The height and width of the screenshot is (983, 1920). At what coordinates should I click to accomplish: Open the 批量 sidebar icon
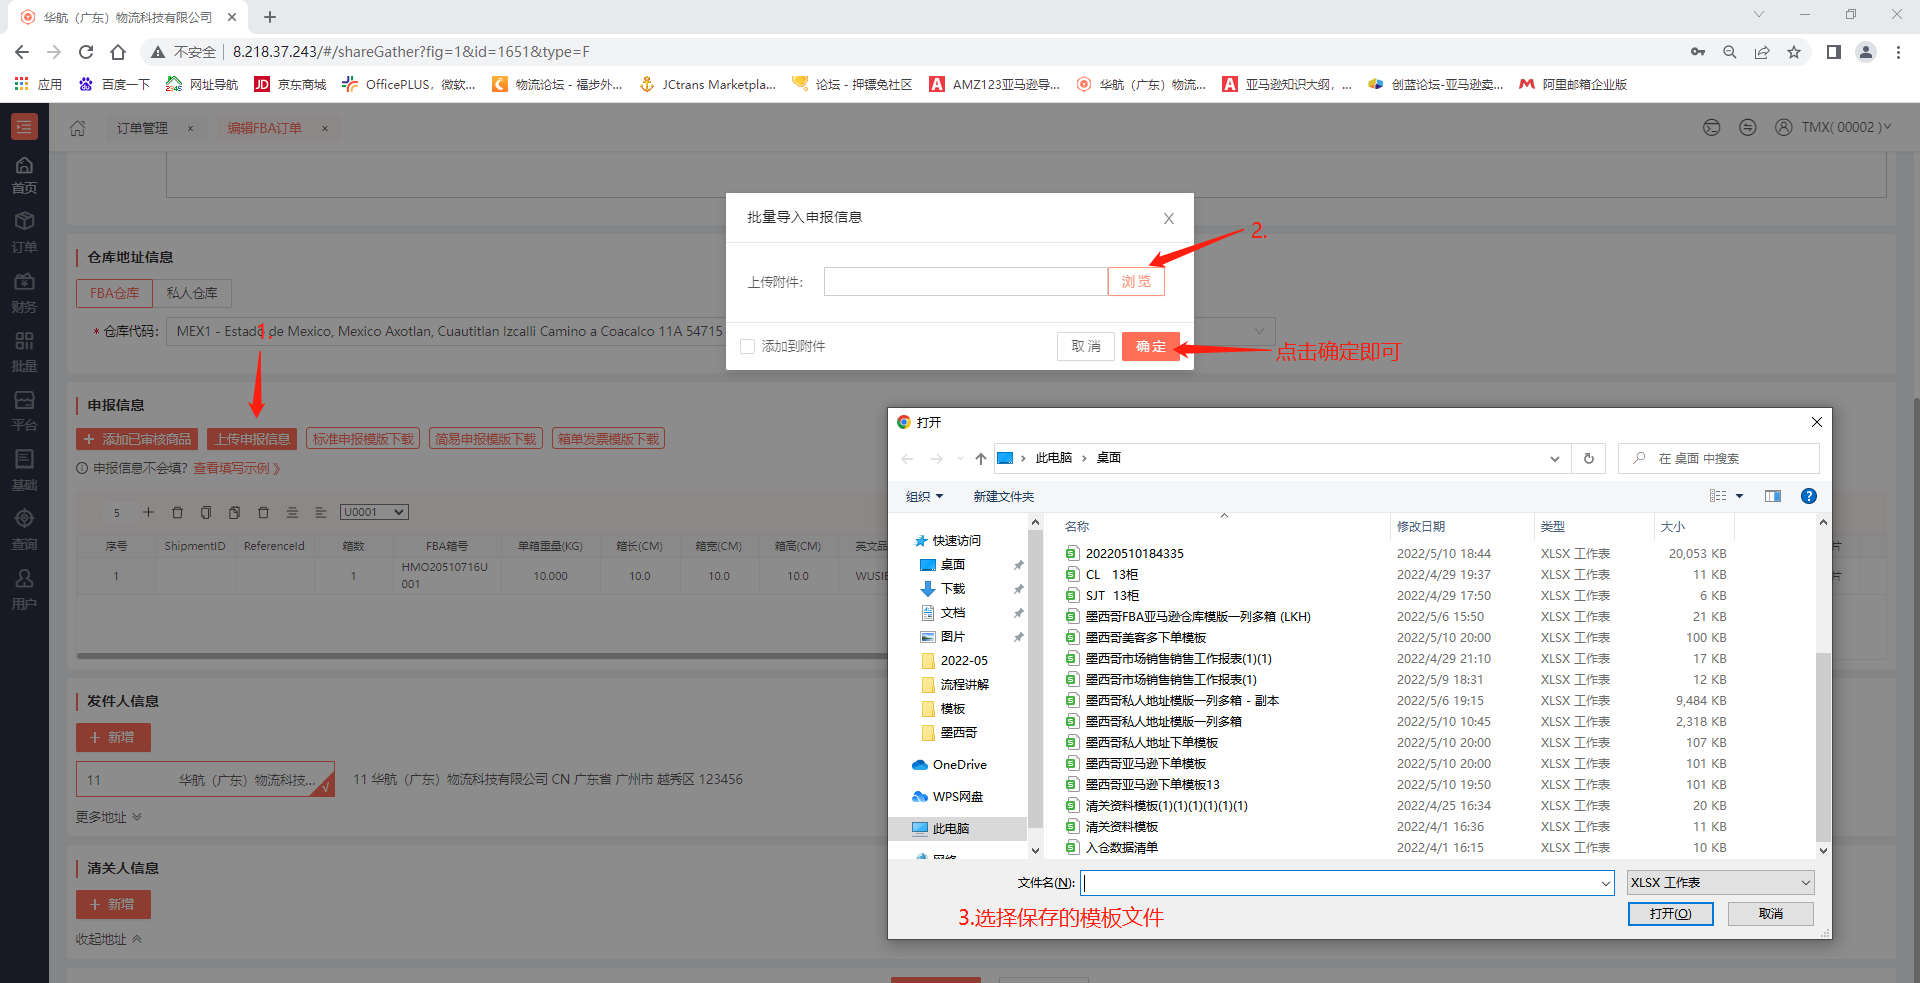pos(24,352)
